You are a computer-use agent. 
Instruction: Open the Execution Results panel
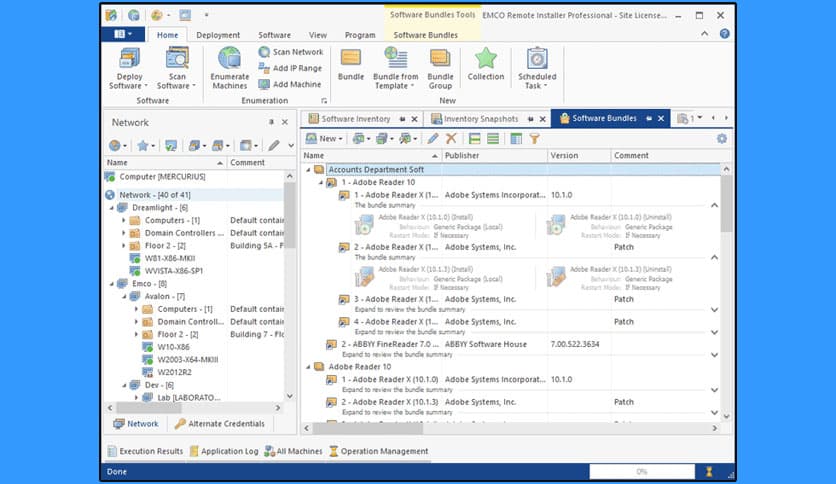pos(145,451)
